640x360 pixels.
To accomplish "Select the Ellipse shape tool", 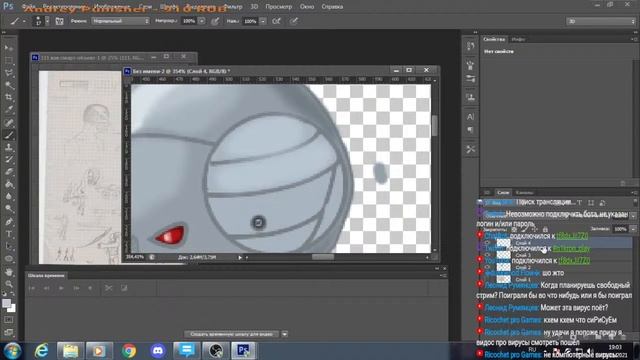I will [x=9, y=259].
